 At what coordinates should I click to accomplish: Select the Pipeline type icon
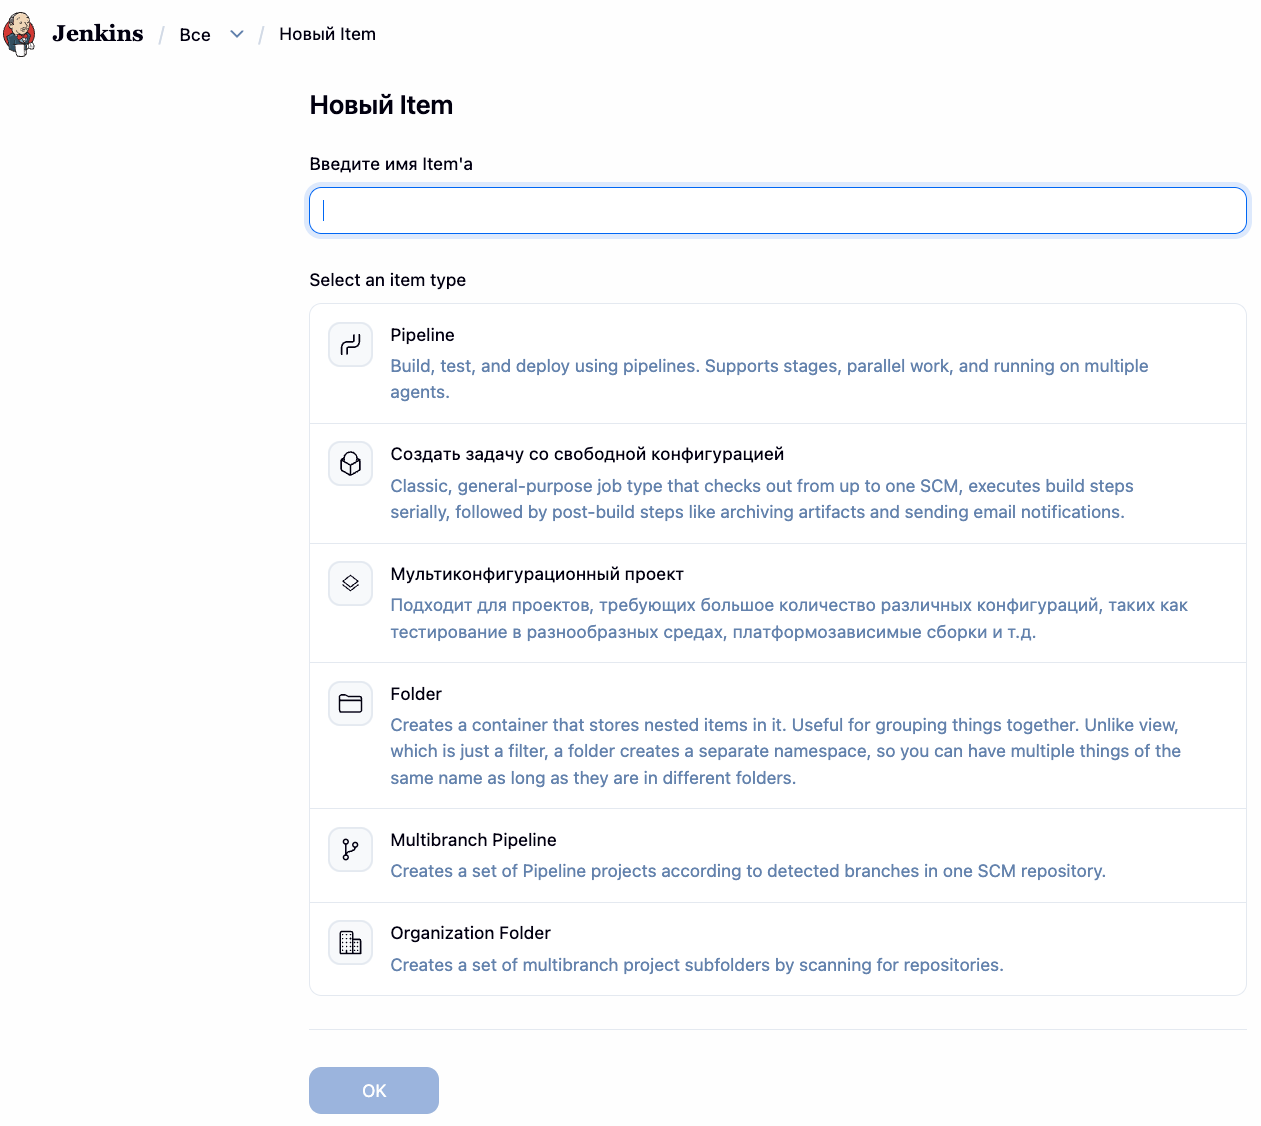coord(350,345)
